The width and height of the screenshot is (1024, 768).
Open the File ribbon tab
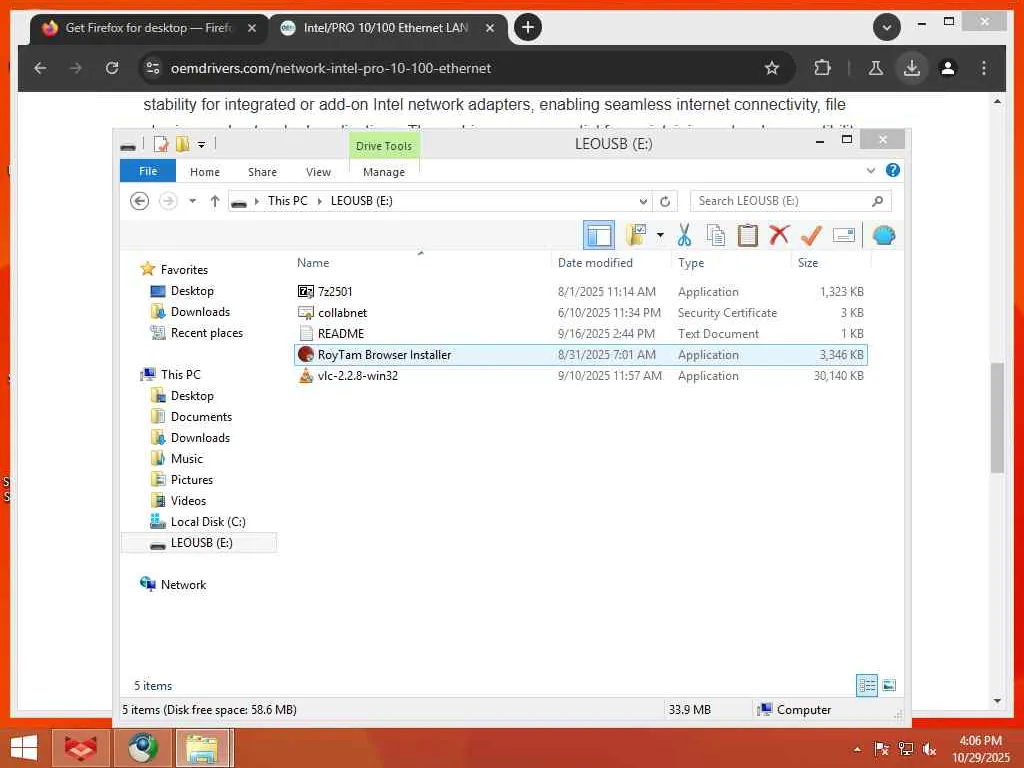click(x=148, y=171)
